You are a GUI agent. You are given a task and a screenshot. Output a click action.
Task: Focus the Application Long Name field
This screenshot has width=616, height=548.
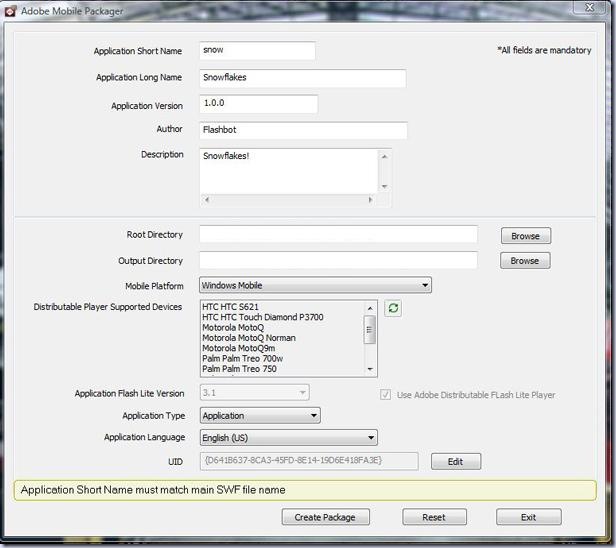coord(302,78)
